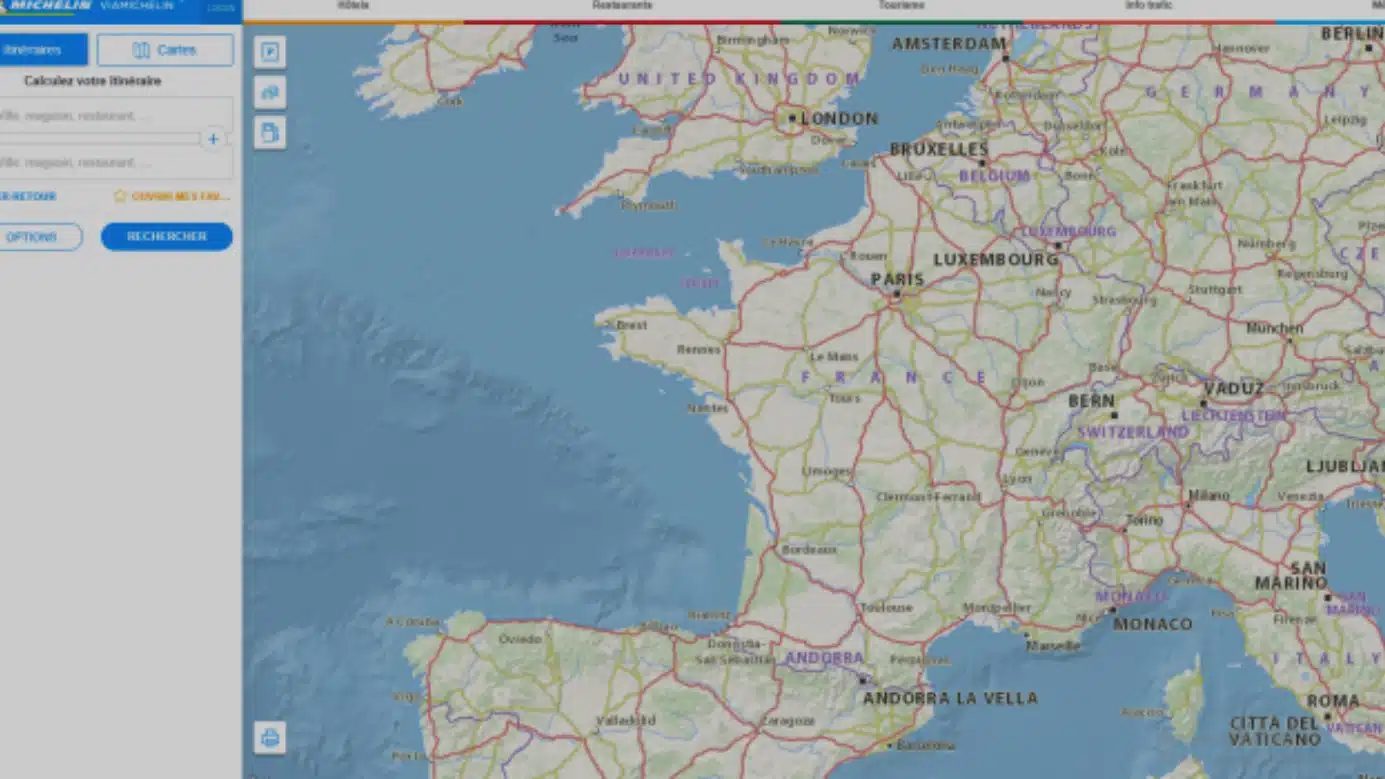Click the orange favourites star icon
This screenshot has height=779, width=1385.
pyautogui.click(x=120, y=197)
